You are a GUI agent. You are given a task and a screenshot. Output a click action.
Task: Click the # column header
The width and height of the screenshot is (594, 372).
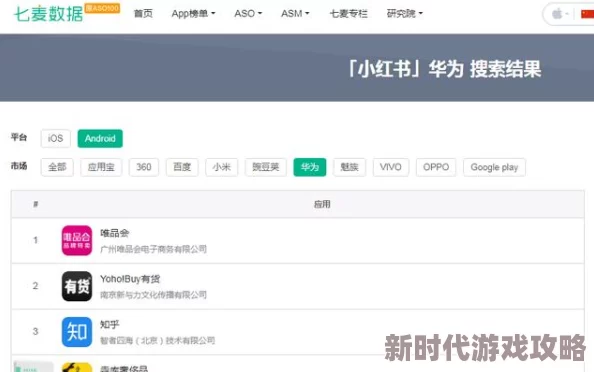pos(36,205)
